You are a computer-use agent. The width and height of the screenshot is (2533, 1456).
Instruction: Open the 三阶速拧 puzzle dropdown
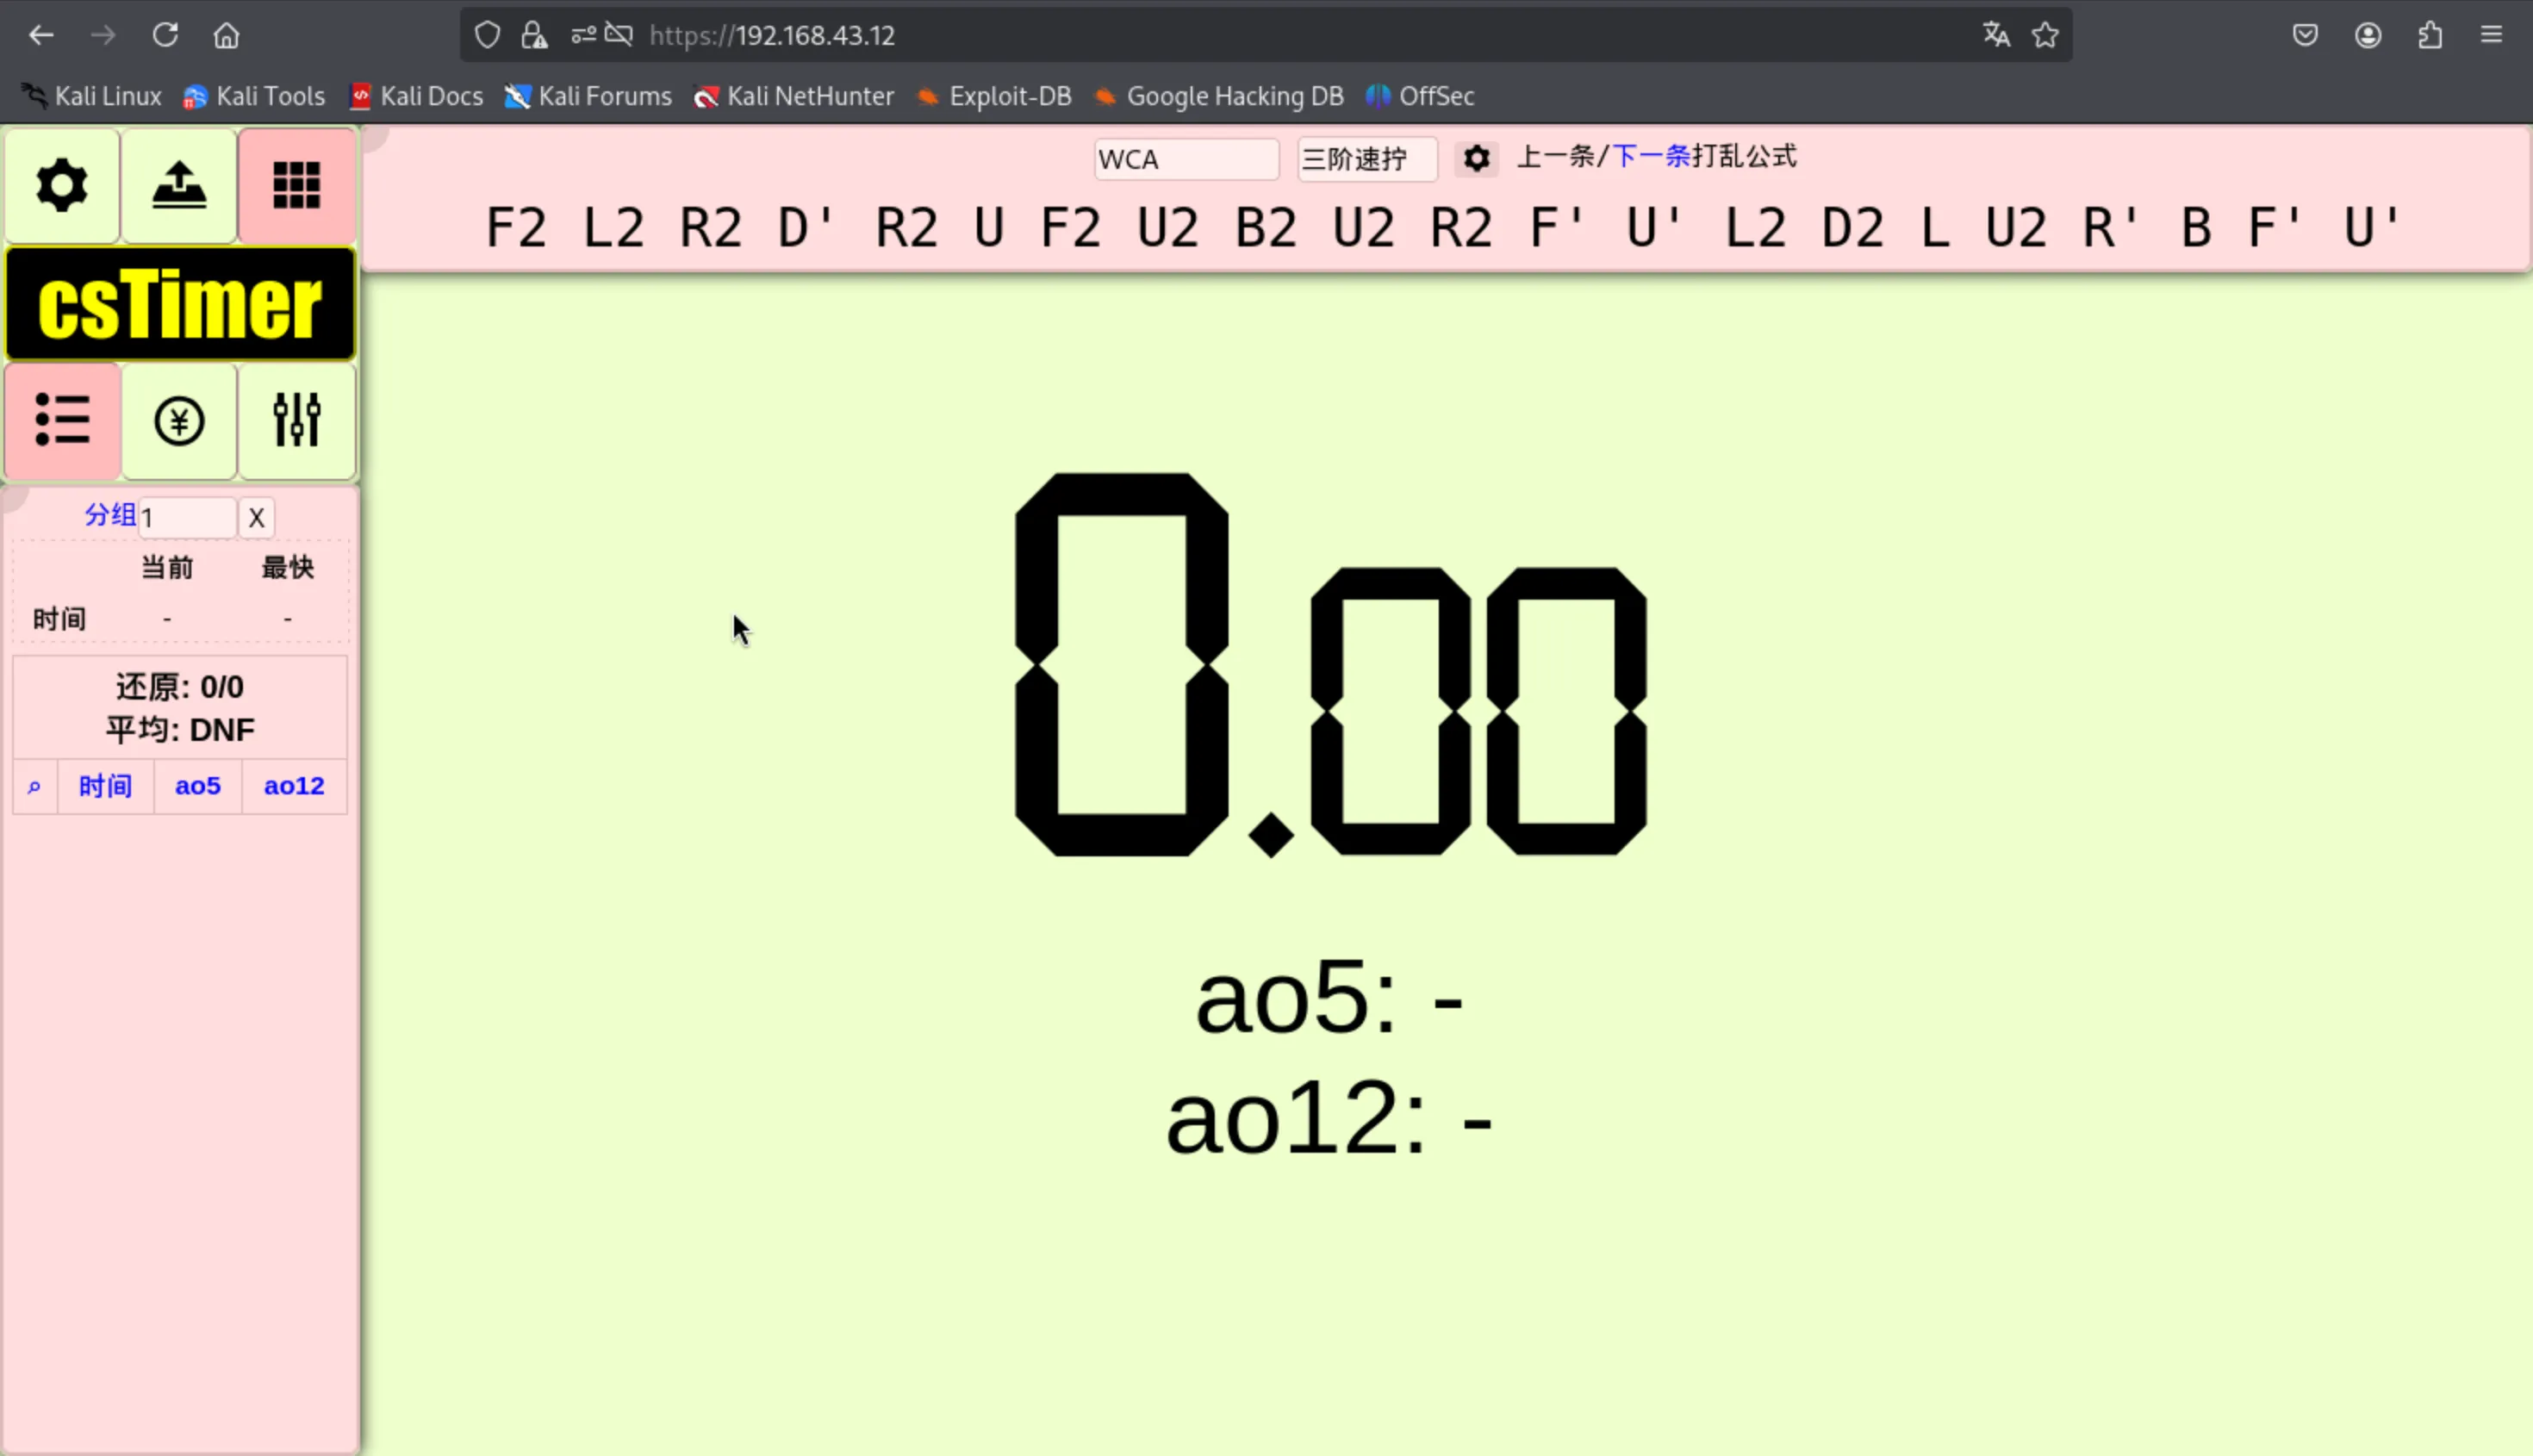pyautogui.click(x=1366, y=159)
